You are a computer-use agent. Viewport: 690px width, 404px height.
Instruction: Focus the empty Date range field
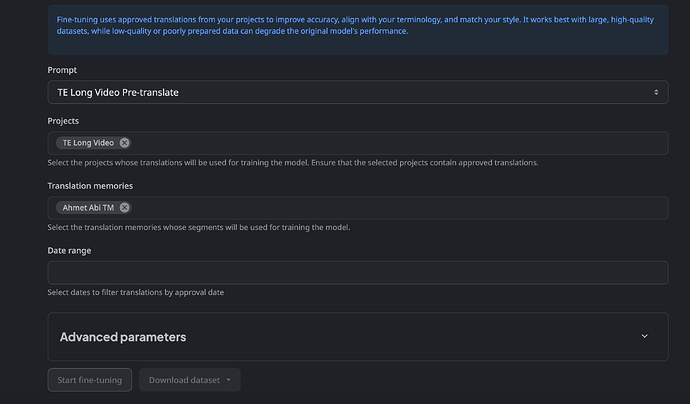pos(358,273)
